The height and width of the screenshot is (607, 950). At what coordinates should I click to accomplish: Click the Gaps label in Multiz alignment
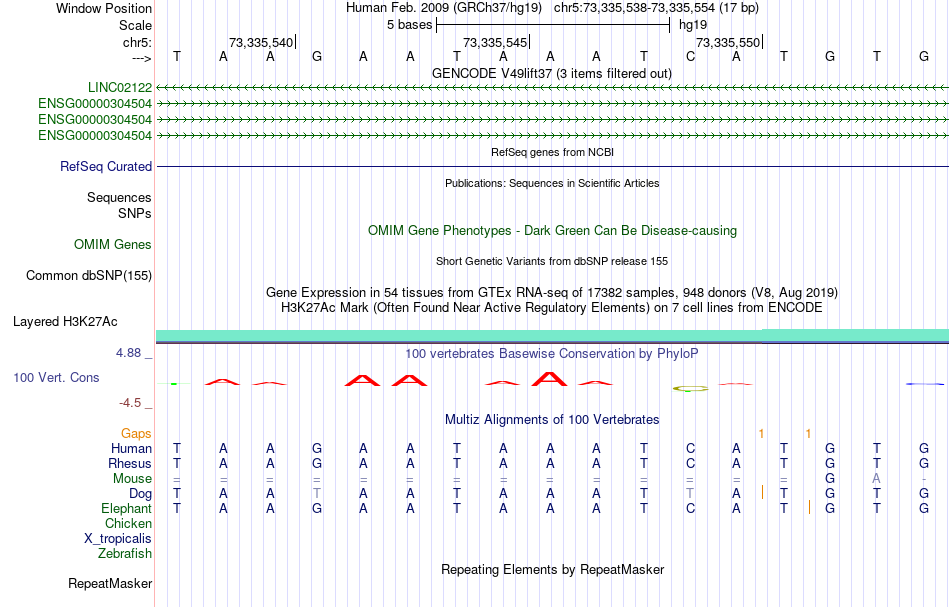136,434
